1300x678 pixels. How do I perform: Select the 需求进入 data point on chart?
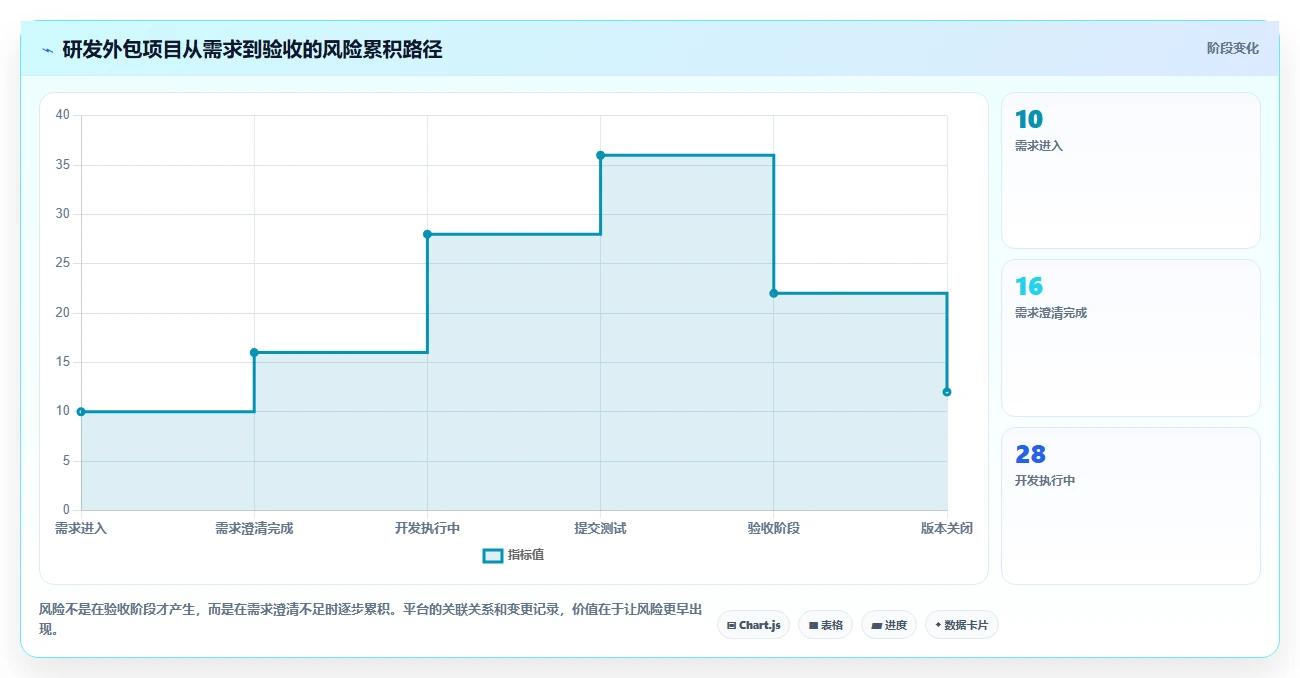point(81,411)
